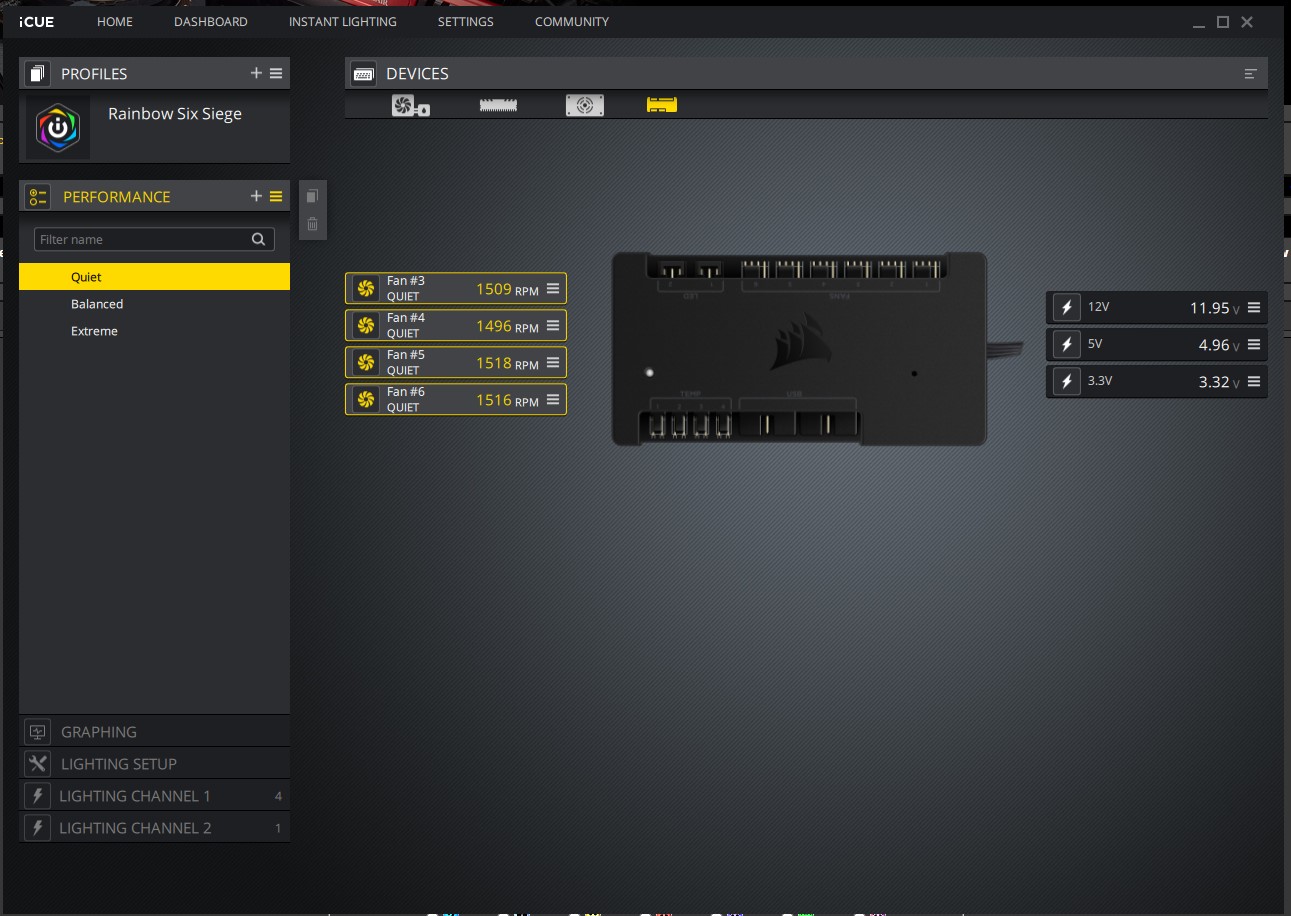Click the 12V rail lightning icon
The height and width of the screenshot is (916, 1291).
pyautogui.click(x=1067, y=308)
